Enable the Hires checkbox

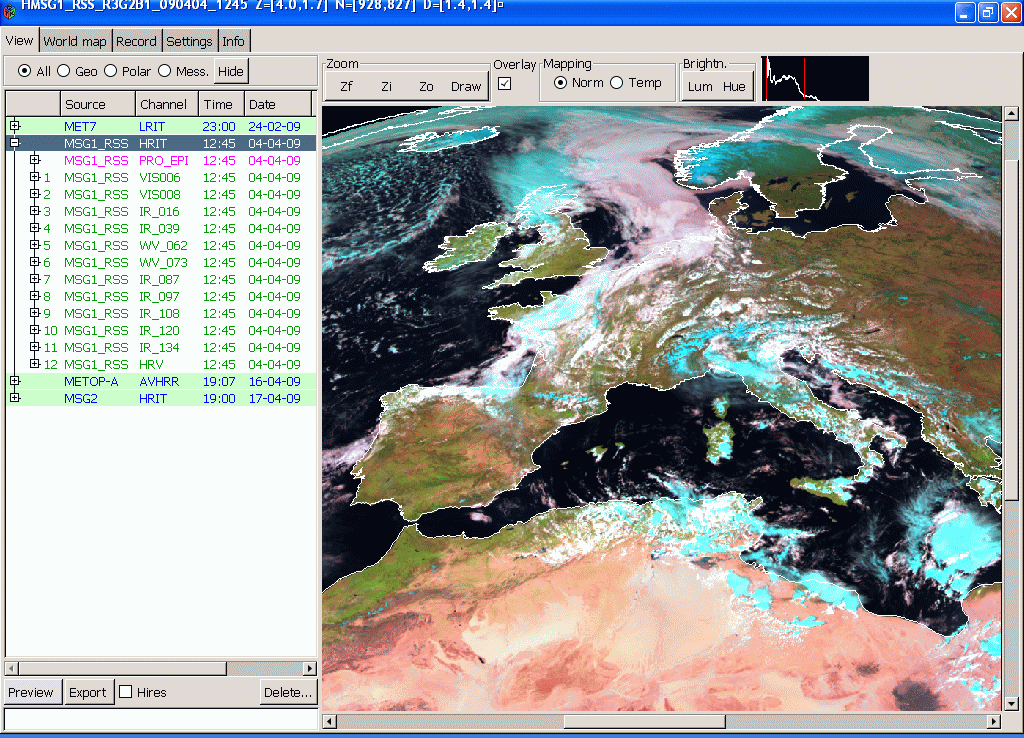pyautogui.click(x=126, y=692)
